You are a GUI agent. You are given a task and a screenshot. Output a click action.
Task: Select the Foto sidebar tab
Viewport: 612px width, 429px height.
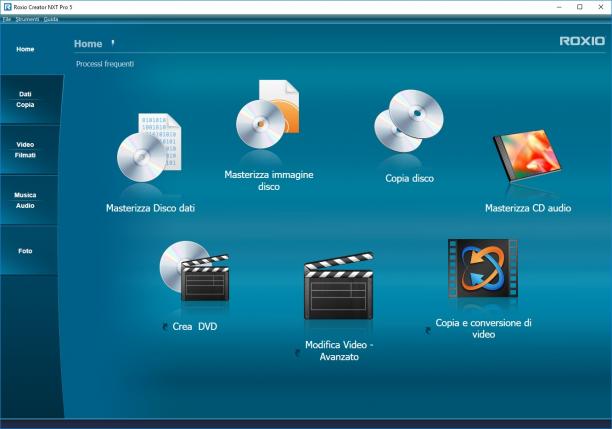coord(25,251)
